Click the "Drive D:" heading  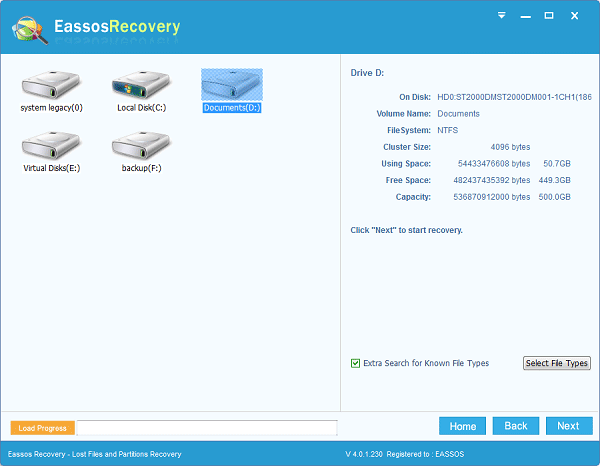click(x=367, y=73)
